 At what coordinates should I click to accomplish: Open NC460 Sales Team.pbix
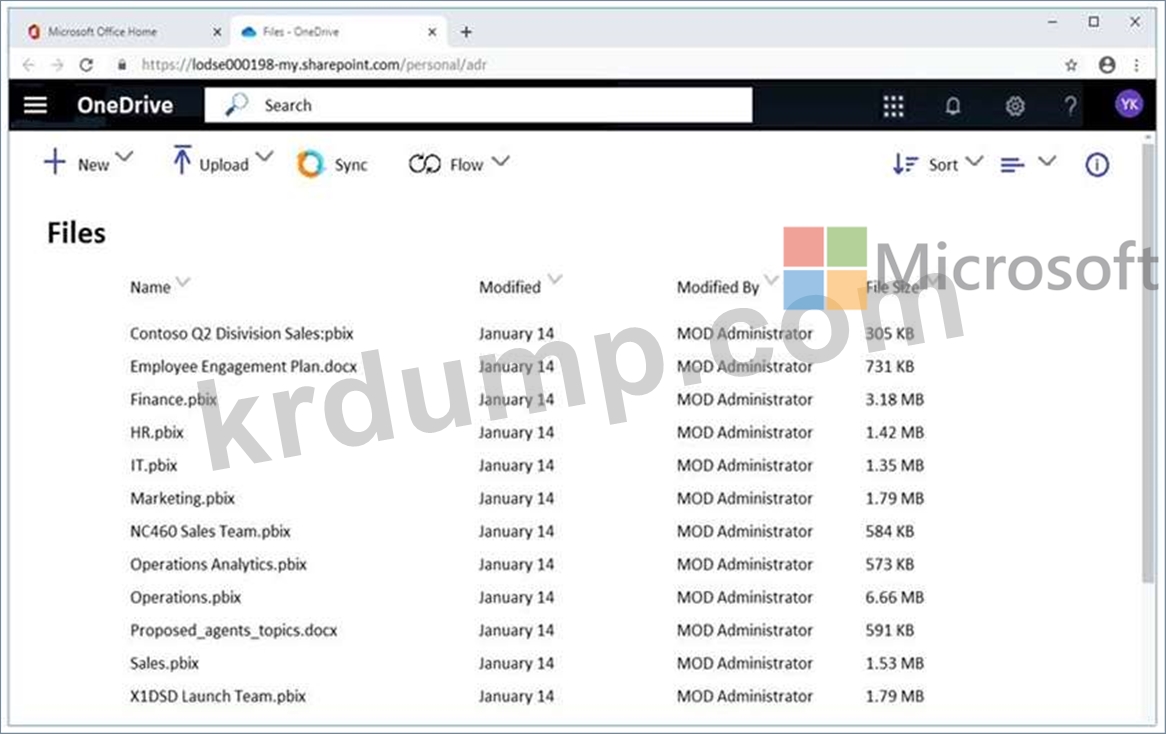[x=210, y=531]
